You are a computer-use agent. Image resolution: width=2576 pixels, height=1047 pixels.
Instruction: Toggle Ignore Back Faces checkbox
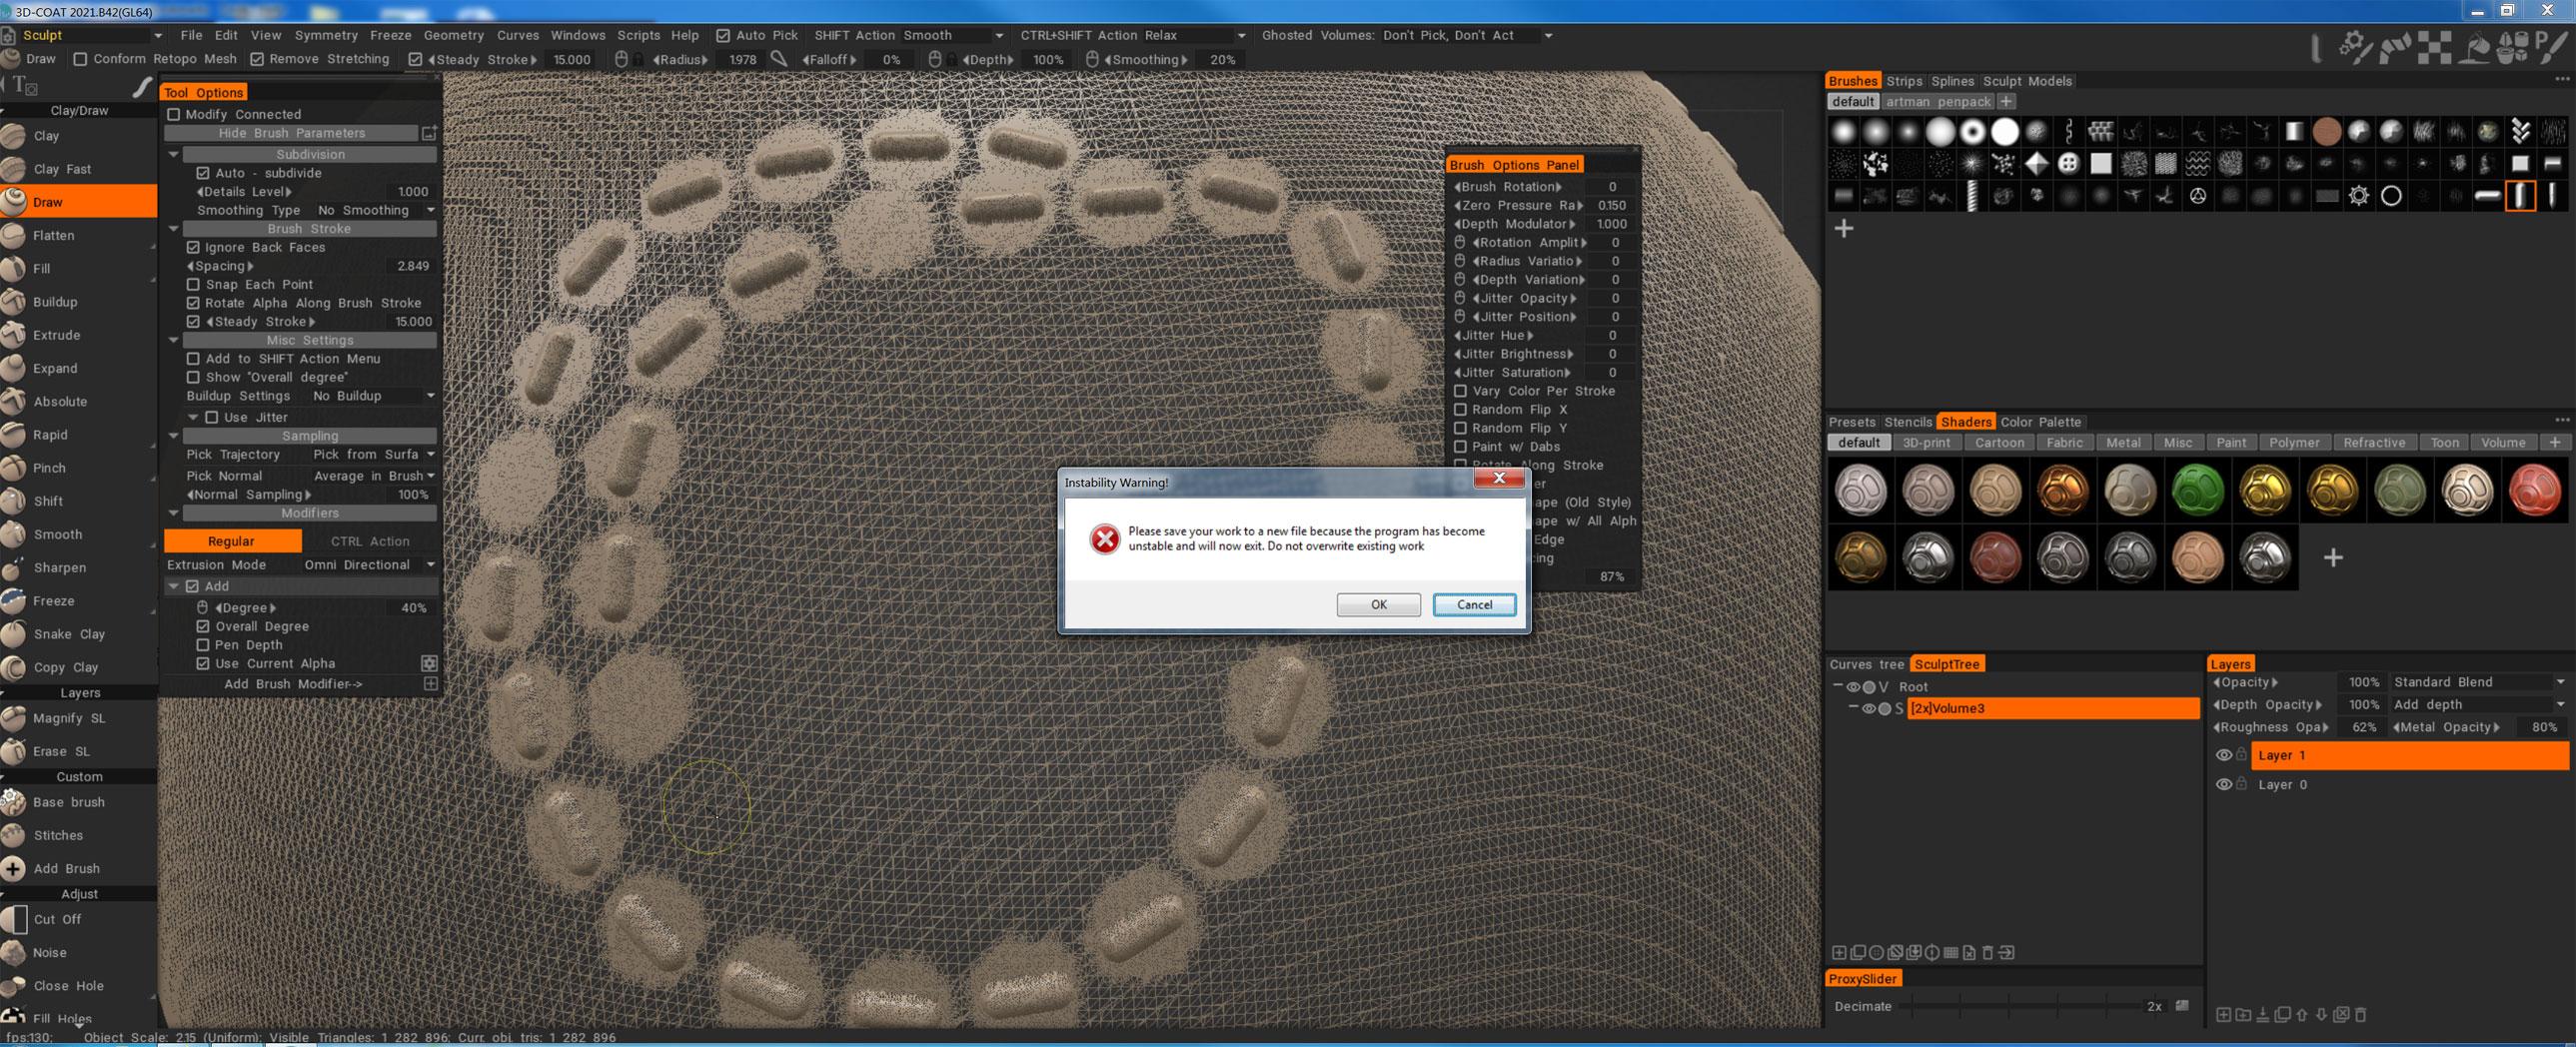pyautogui.click(x=194, y=248)
